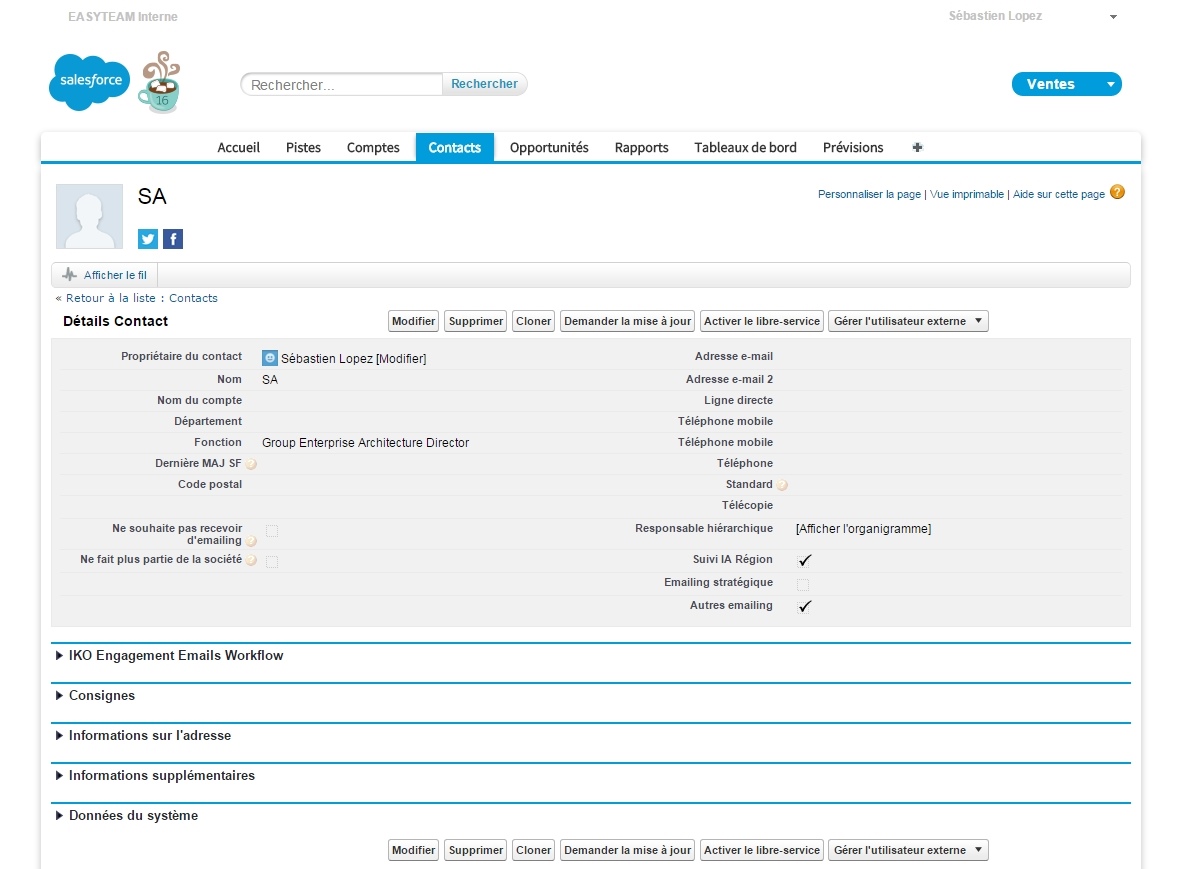Open the Opportunités tab
1183x869 pixels.
[549, 148]
